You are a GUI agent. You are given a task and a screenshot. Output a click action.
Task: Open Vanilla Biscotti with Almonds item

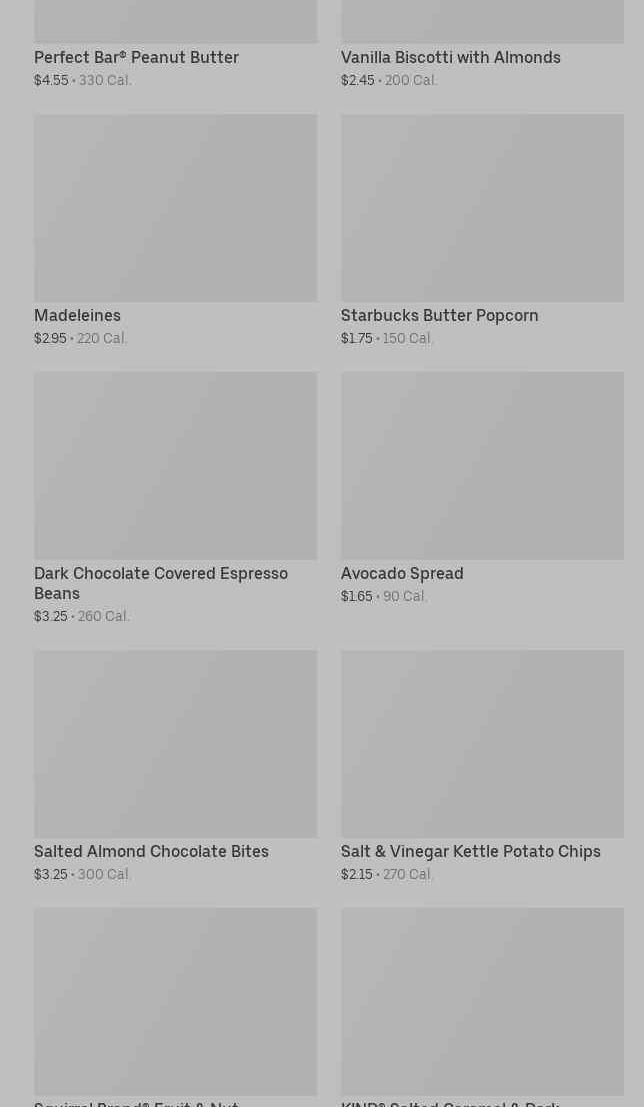click(450, 58)
